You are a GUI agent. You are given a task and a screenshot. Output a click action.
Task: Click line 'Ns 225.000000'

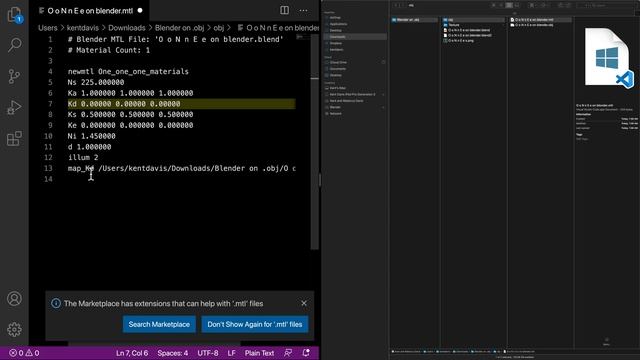96,82
